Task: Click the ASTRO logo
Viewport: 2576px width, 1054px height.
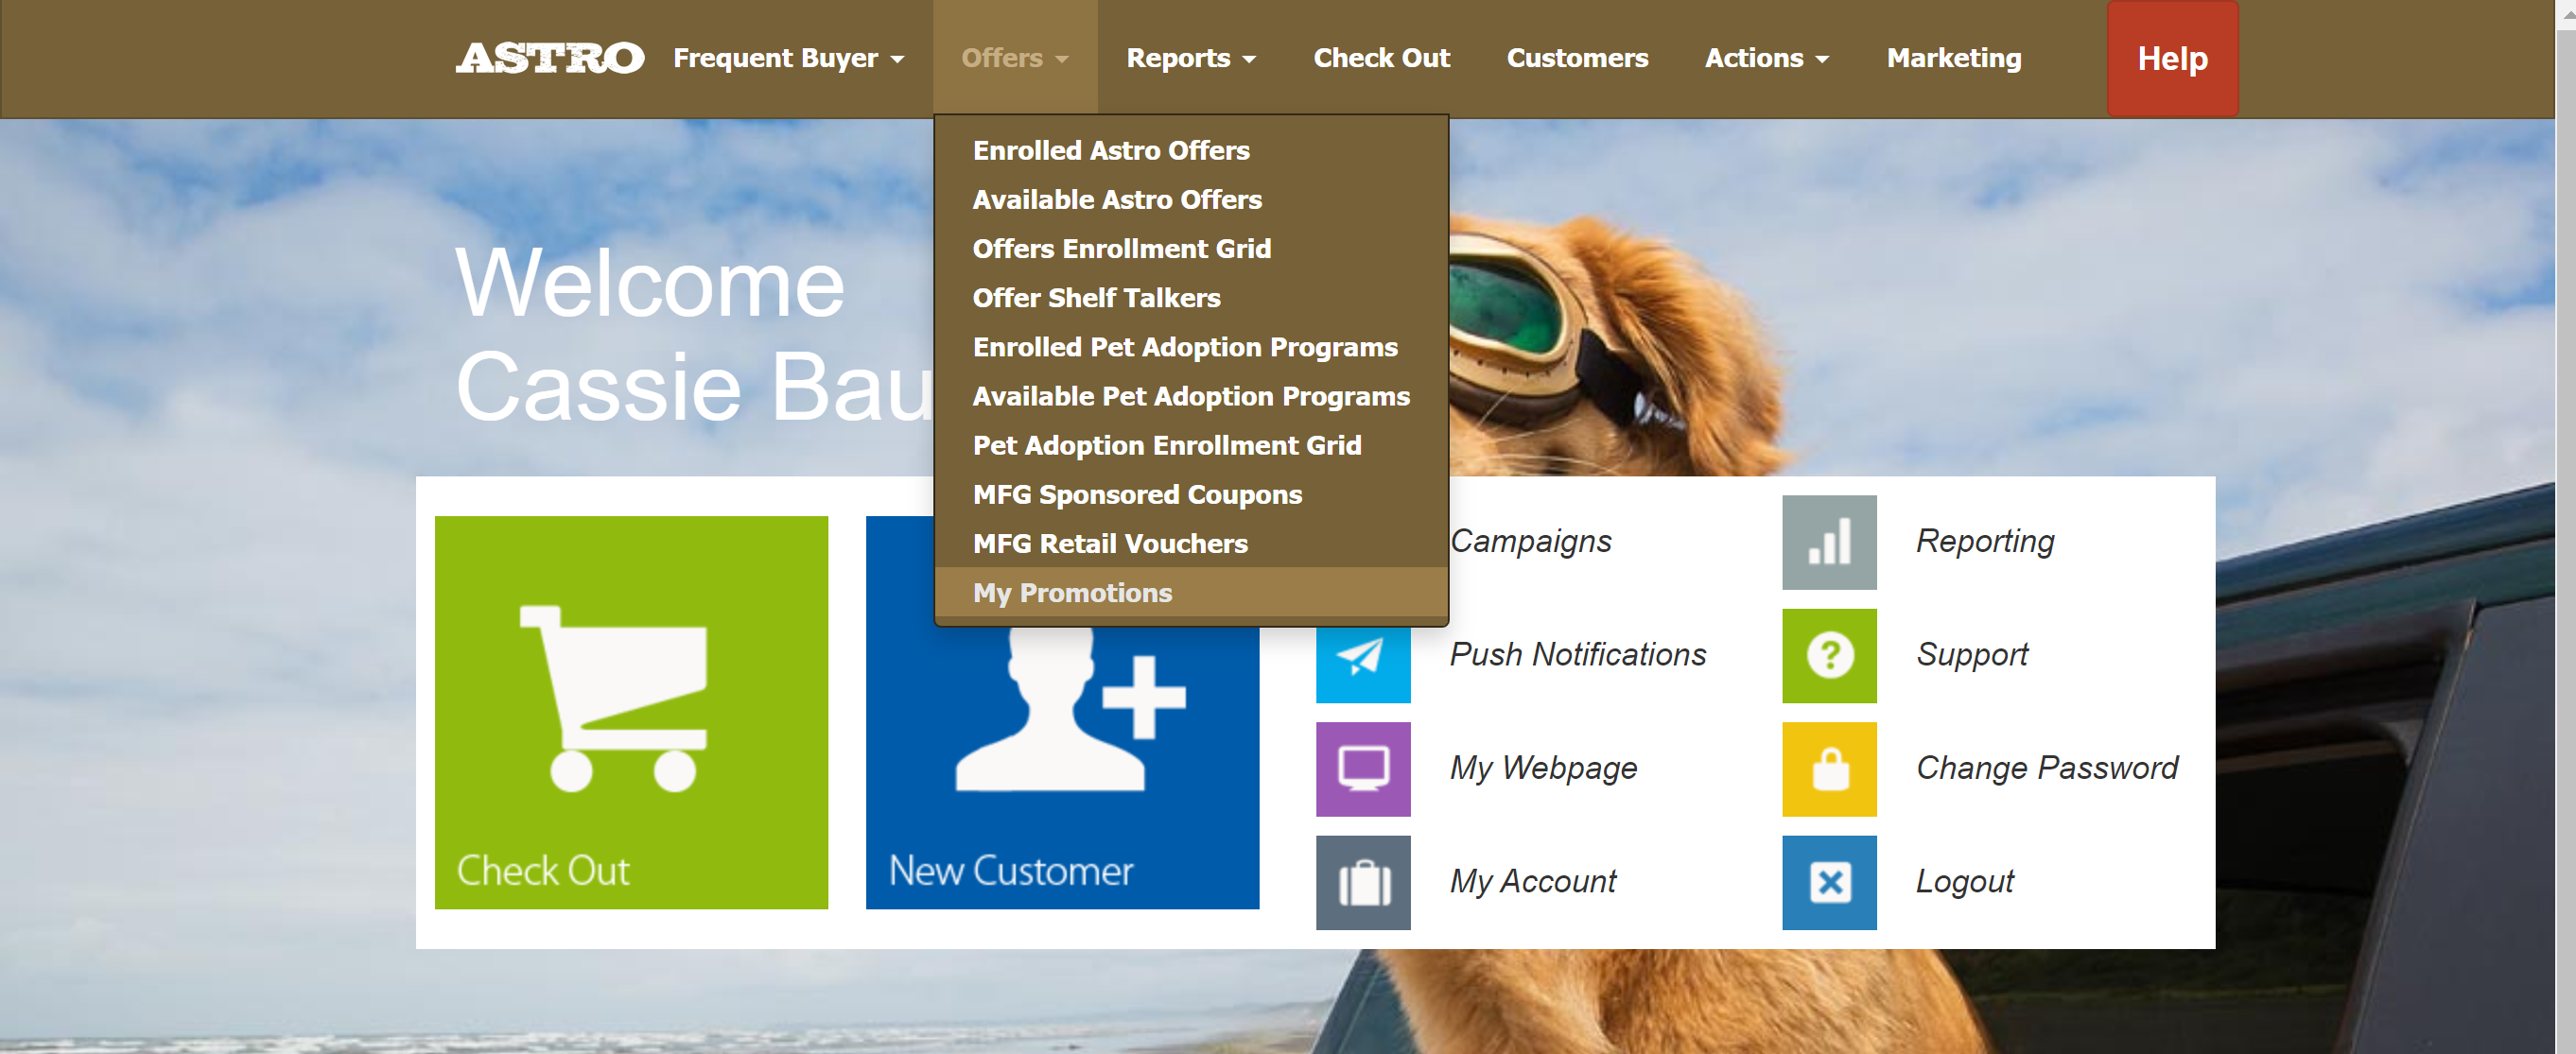Action: tap(549, 58)
